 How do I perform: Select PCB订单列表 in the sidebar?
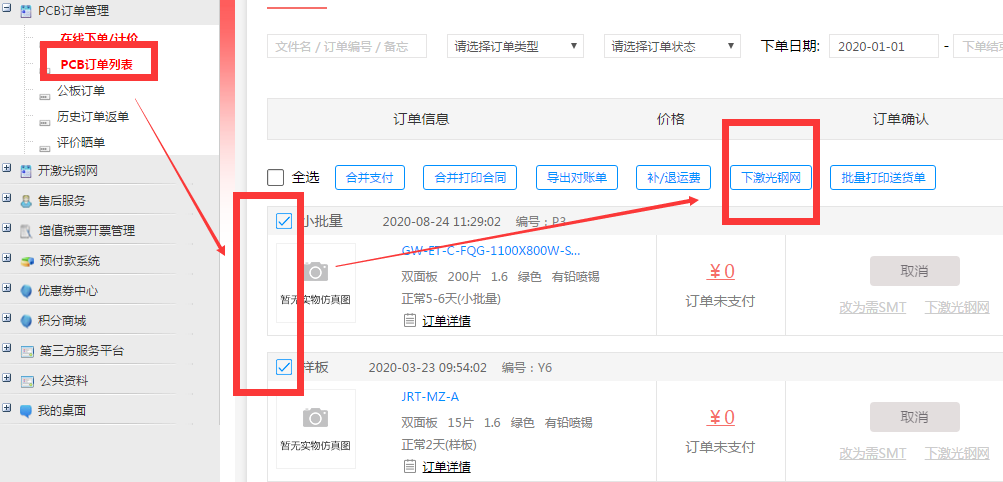click(96, 65)
